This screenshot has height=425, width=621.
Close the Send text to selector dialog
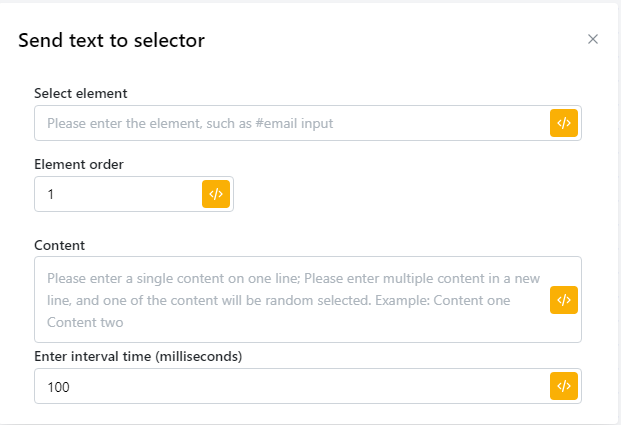593,39
